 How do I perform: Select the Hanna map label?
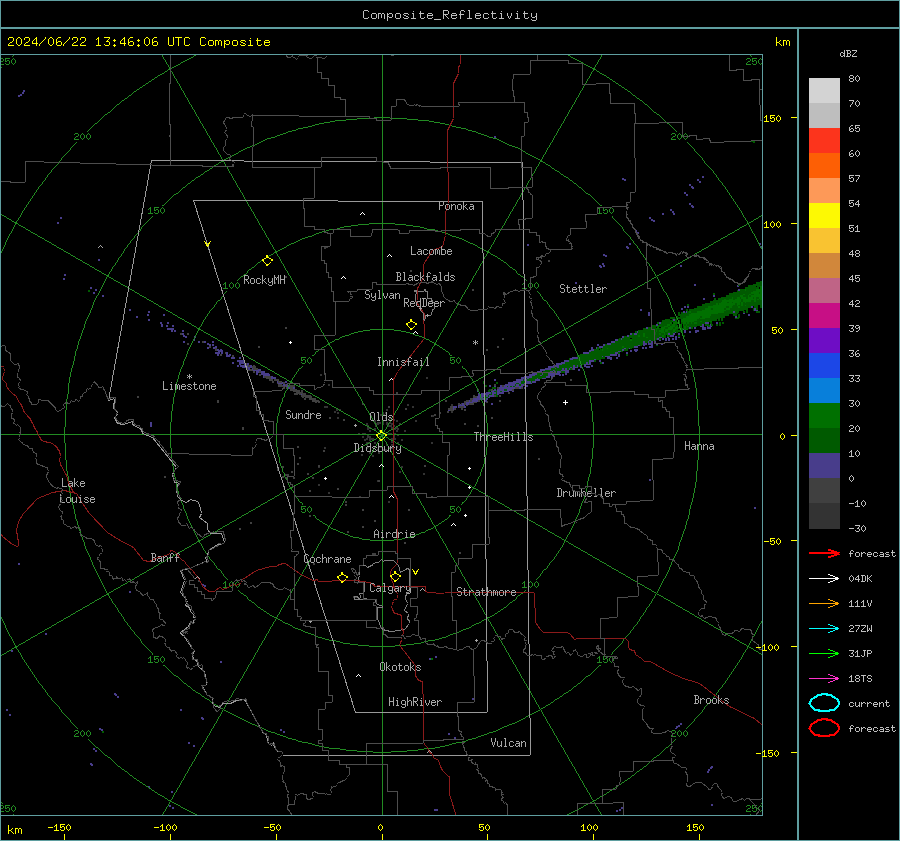coord(699,446)
